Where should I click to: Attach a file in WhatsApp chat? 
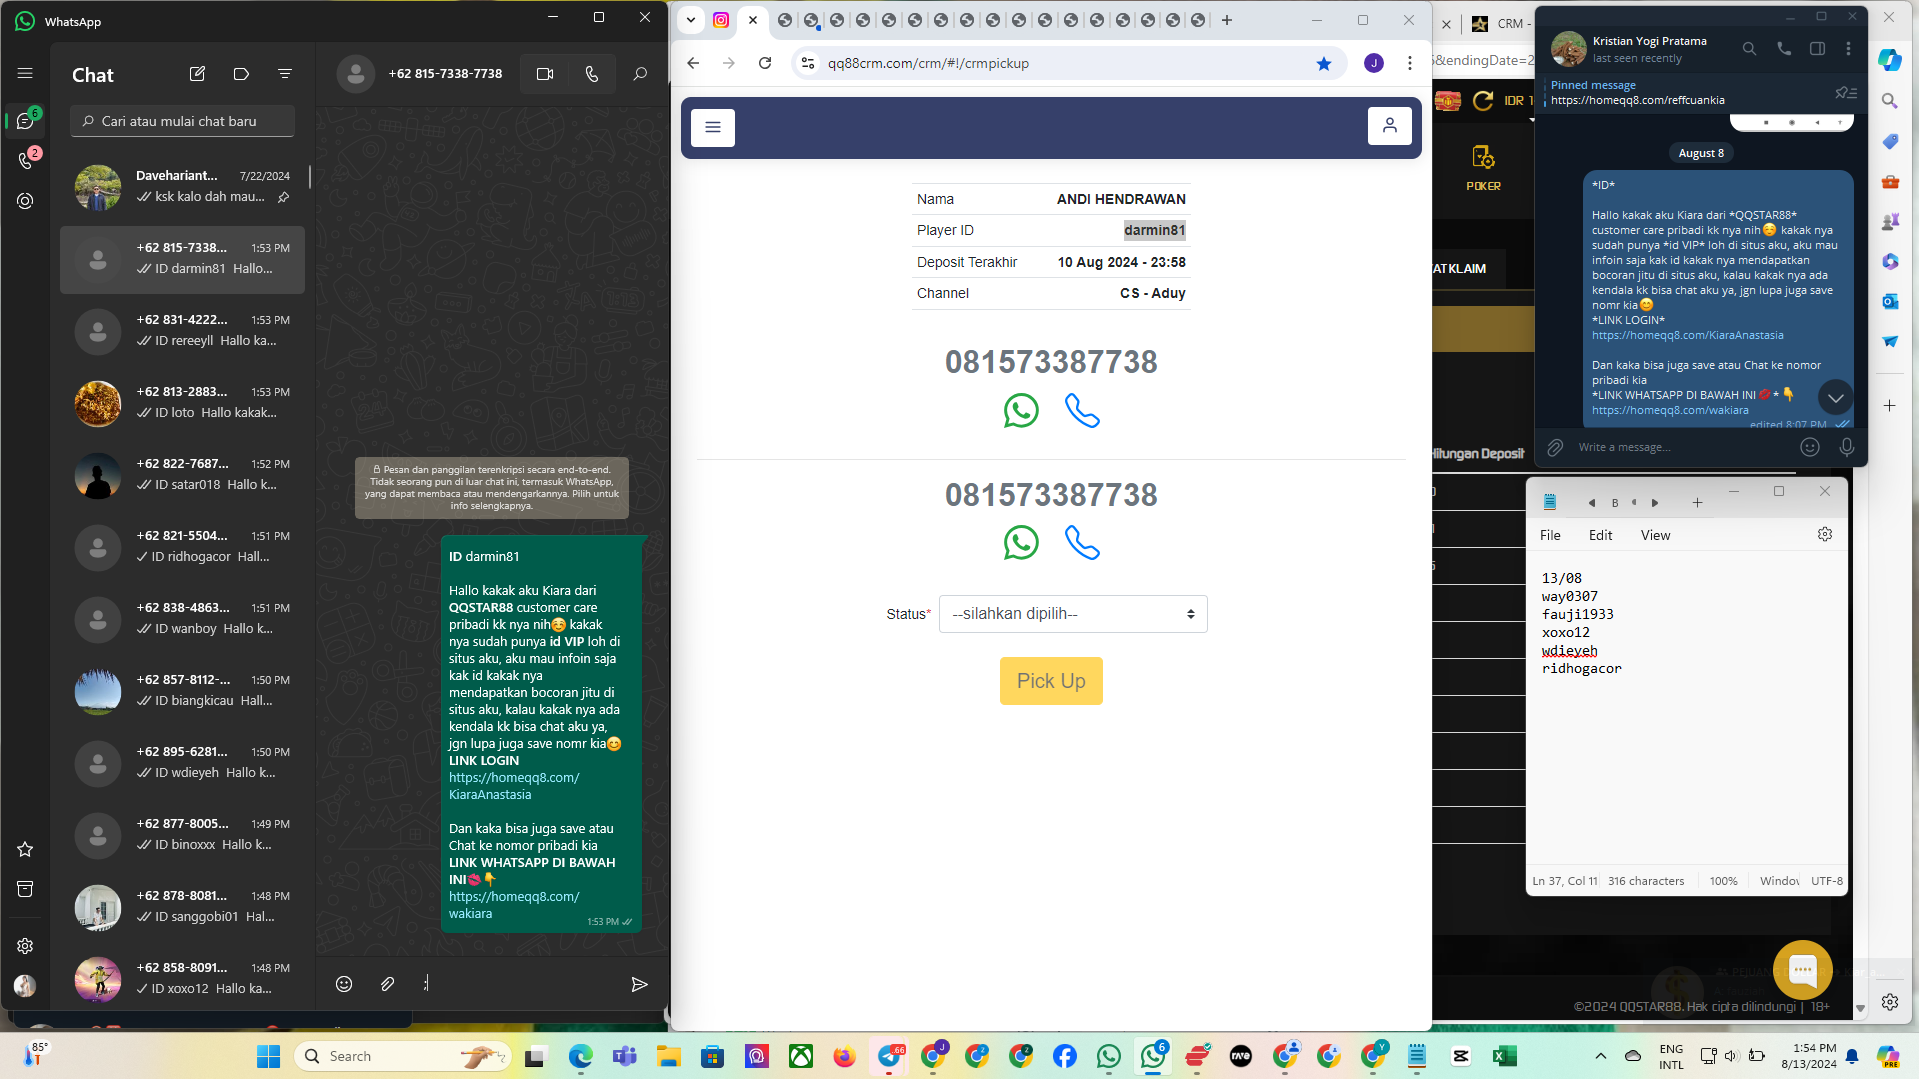[388, 984]
